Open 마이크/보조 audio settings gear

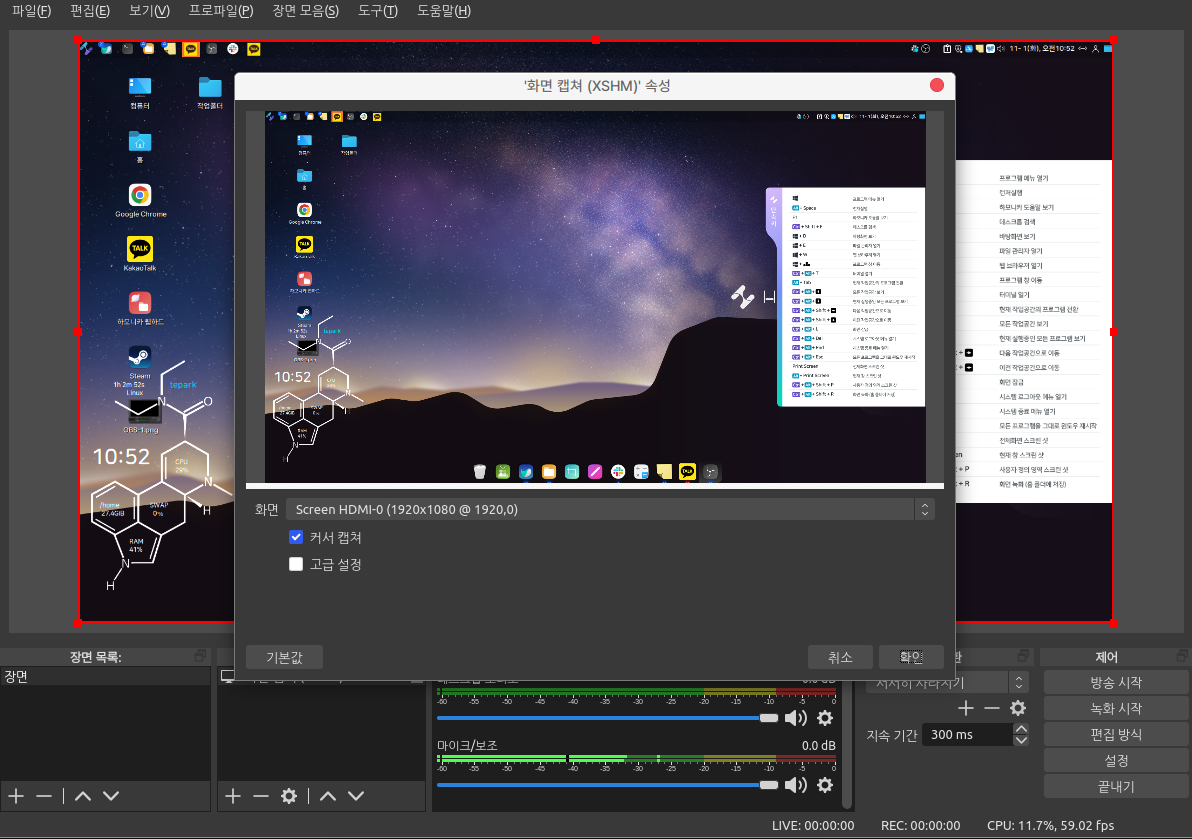(x=825, y=784)
